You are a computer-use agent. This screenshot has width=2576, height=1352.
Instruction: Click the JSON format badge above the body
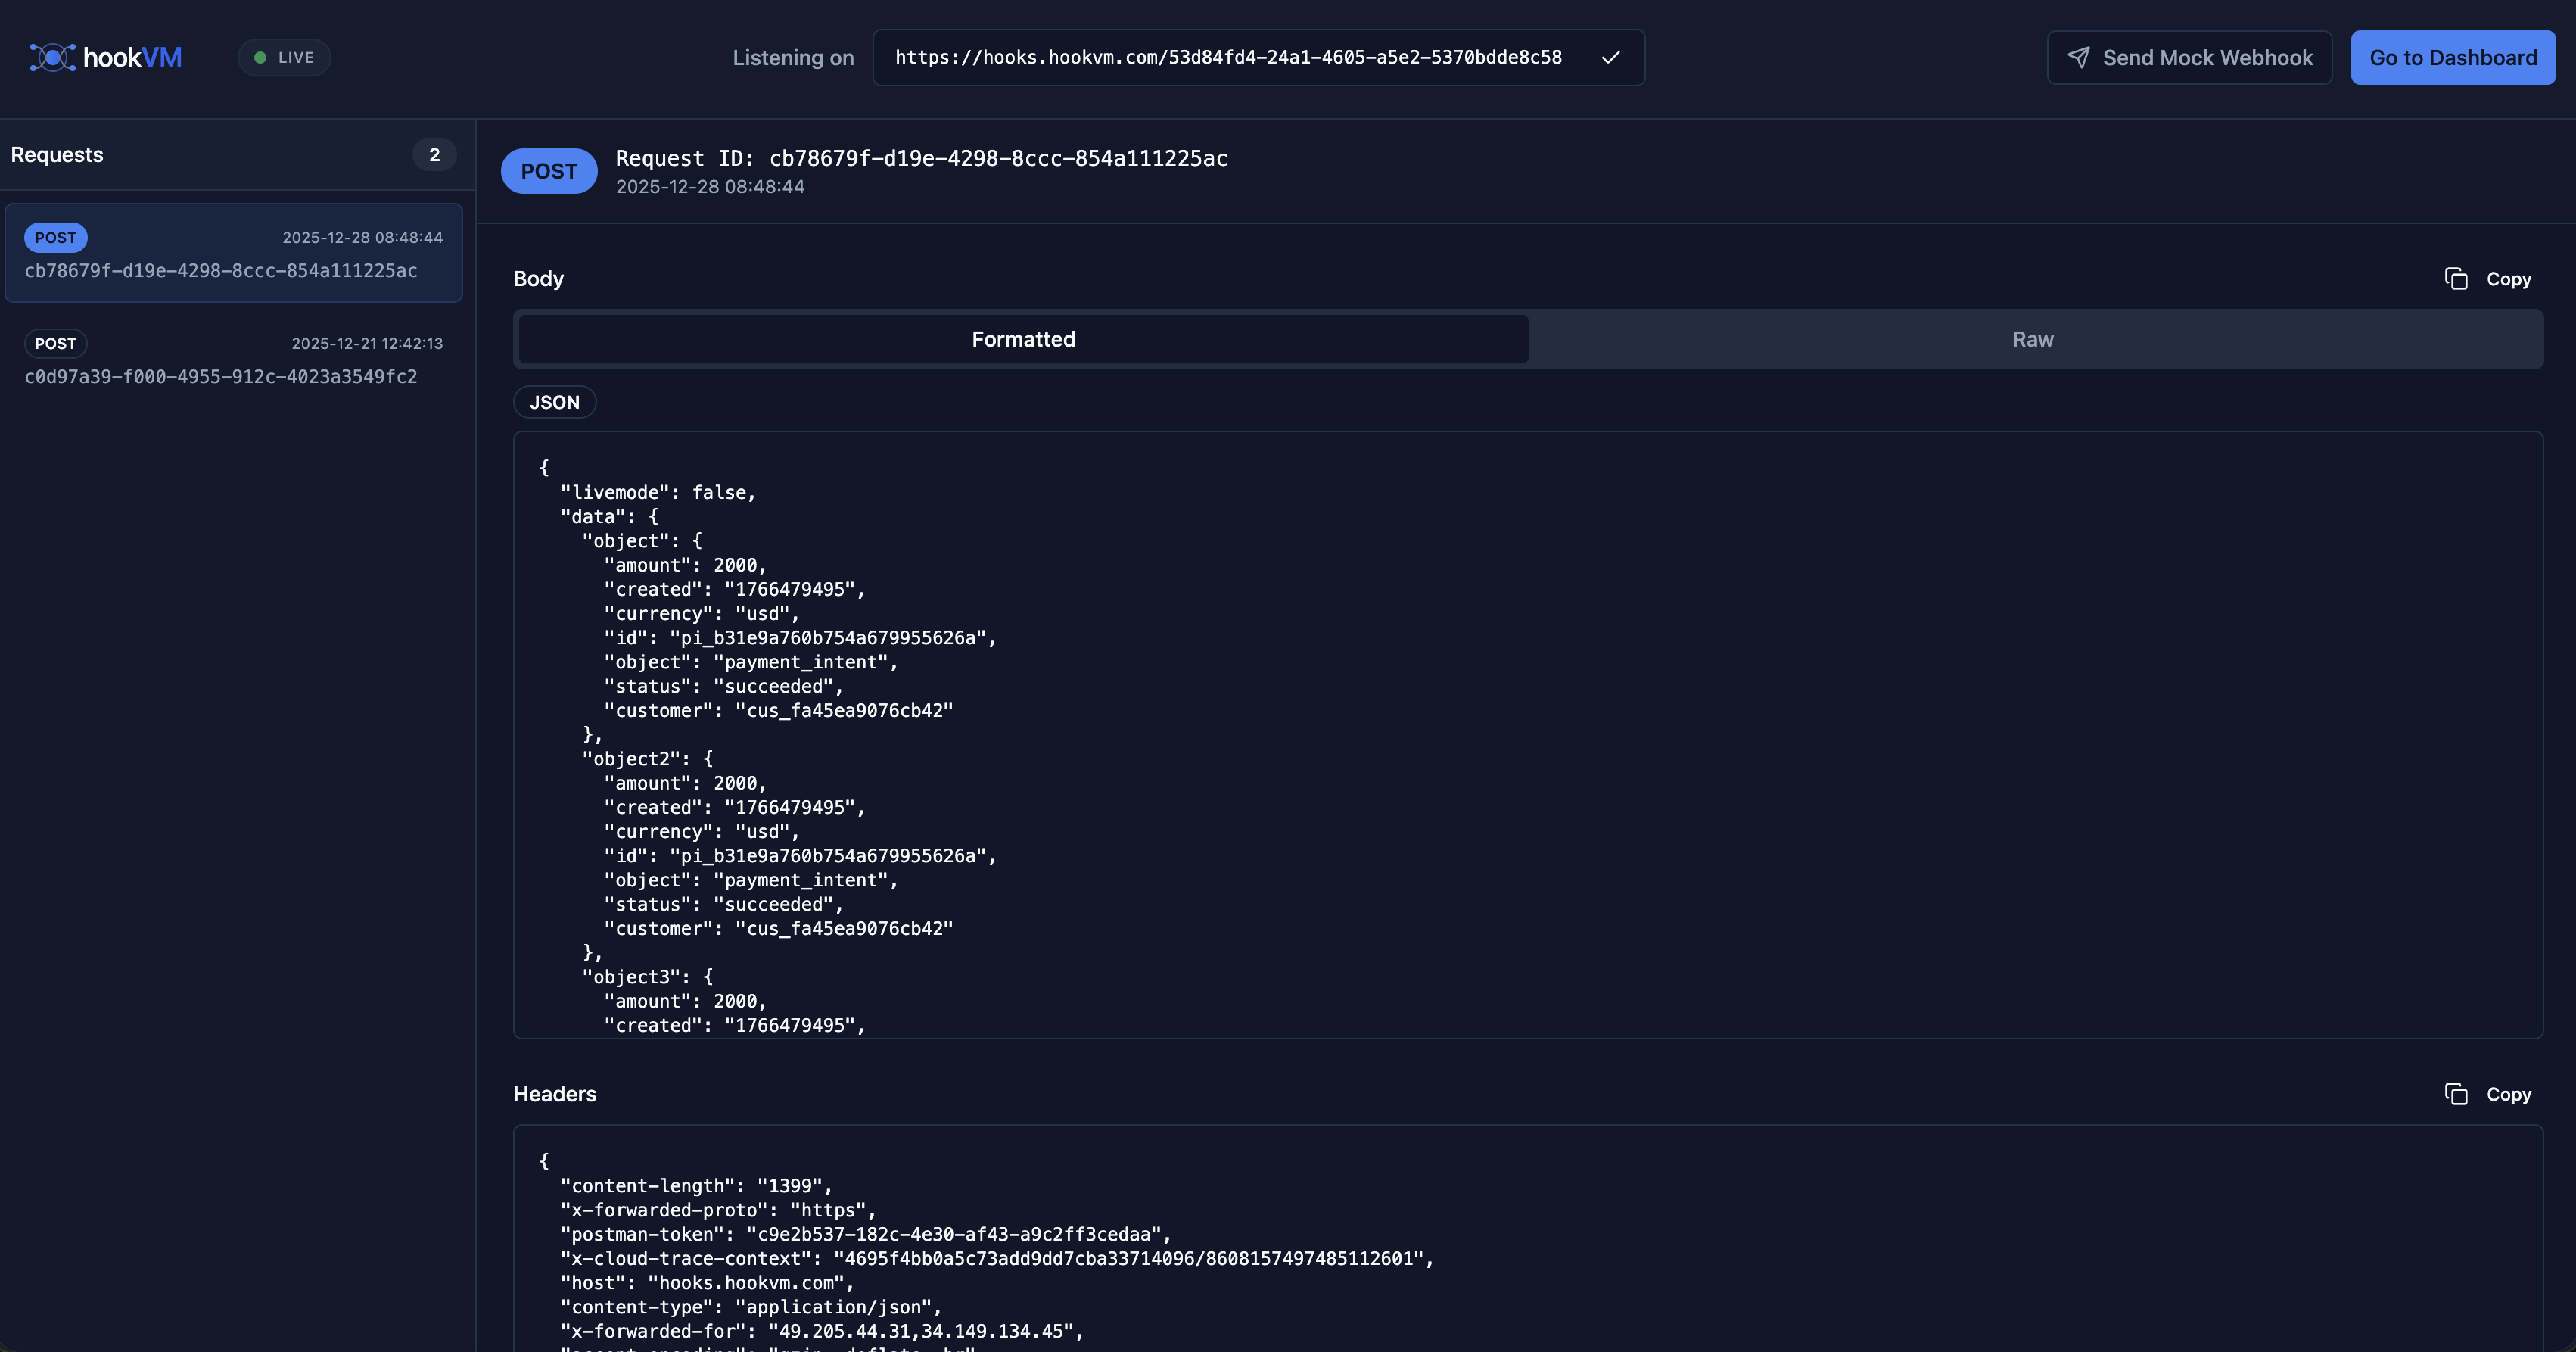[x=554, y=402]
